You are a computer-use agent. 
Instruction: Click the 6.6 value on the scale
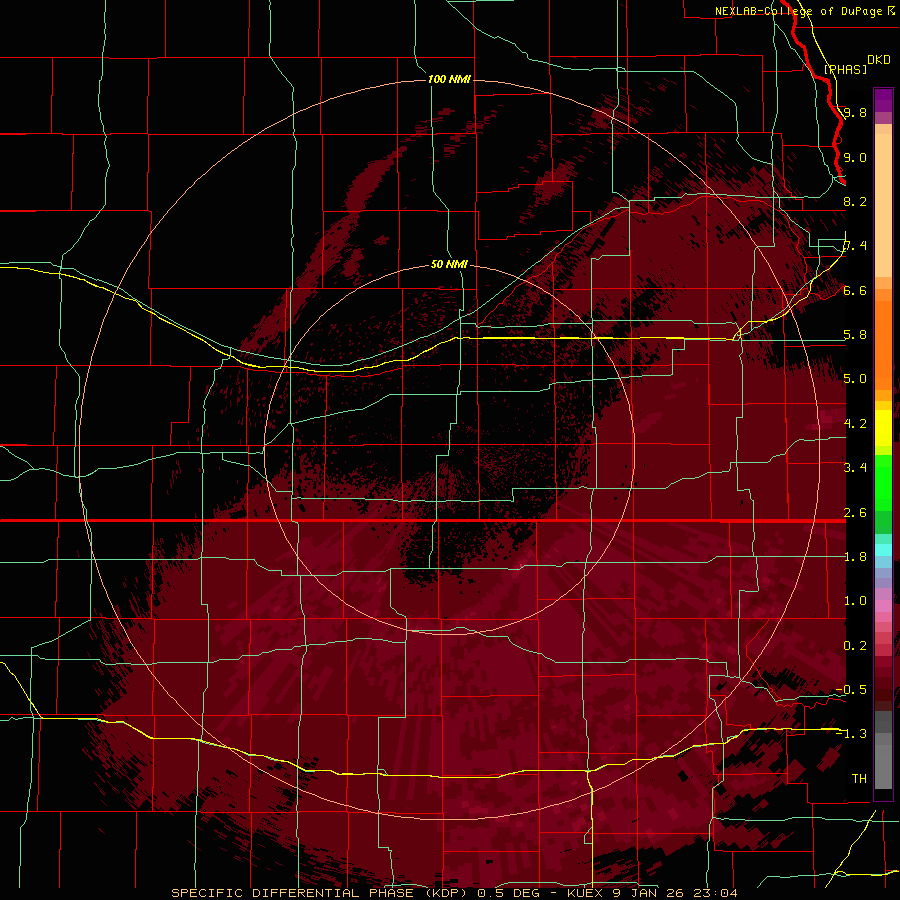[x=855, y=290]
